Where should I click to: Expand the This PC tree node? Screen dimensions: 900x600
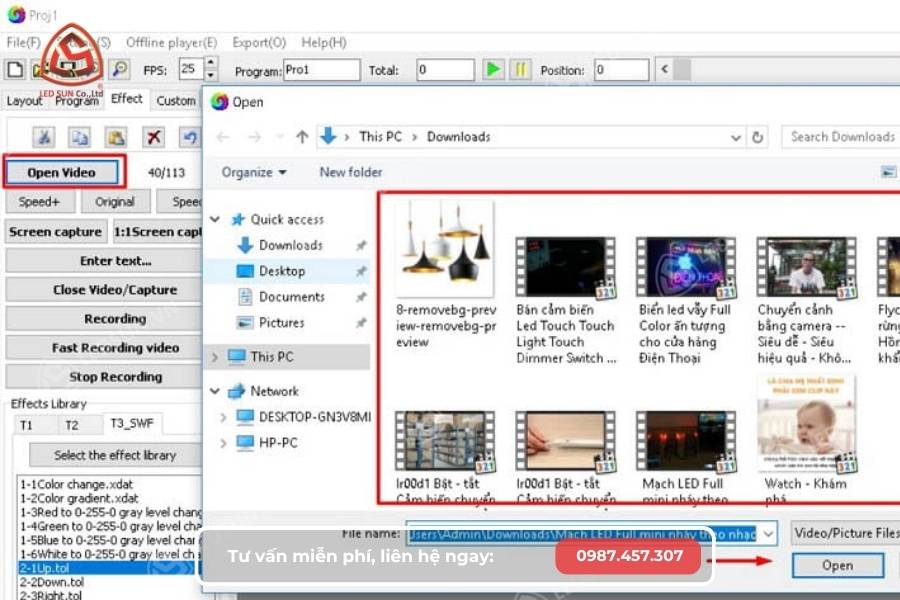(216, 356)
